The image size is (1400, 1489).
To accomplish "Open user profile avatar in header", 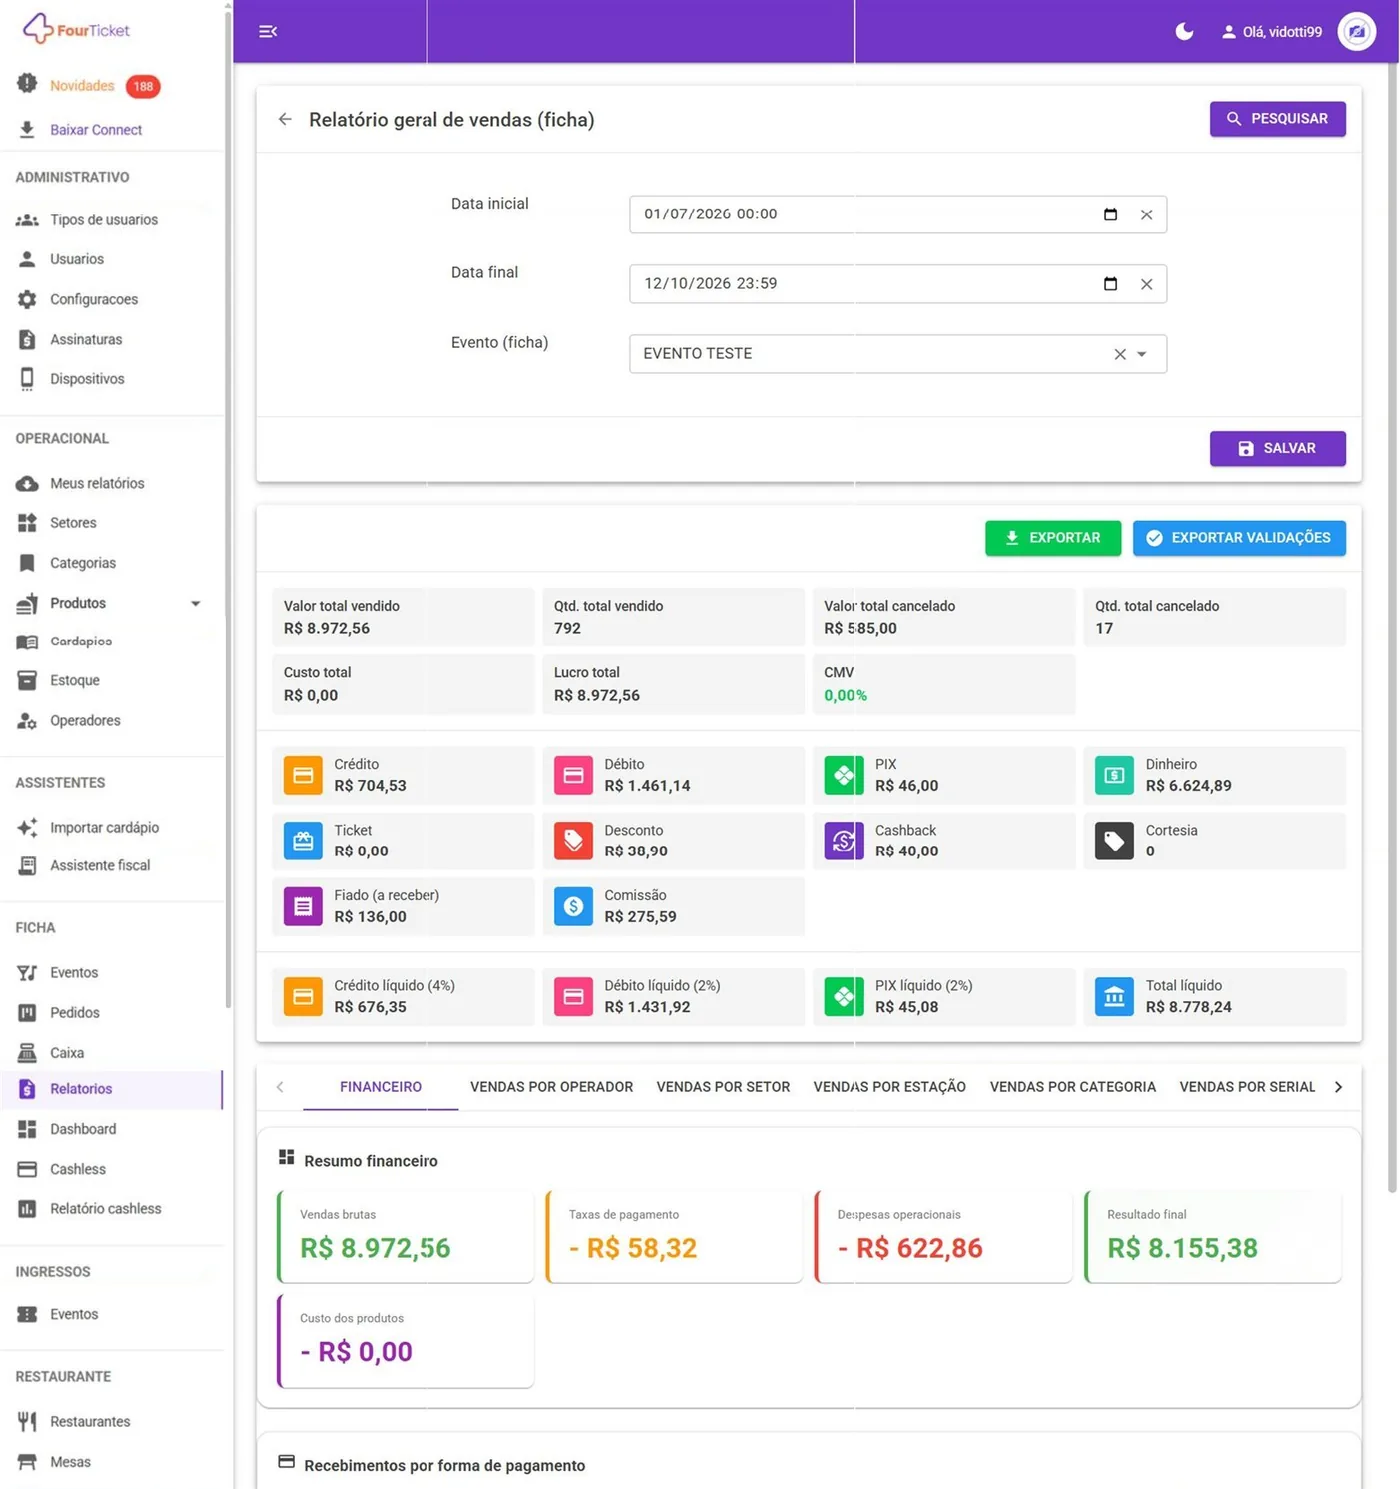I will coord(1356,32).
